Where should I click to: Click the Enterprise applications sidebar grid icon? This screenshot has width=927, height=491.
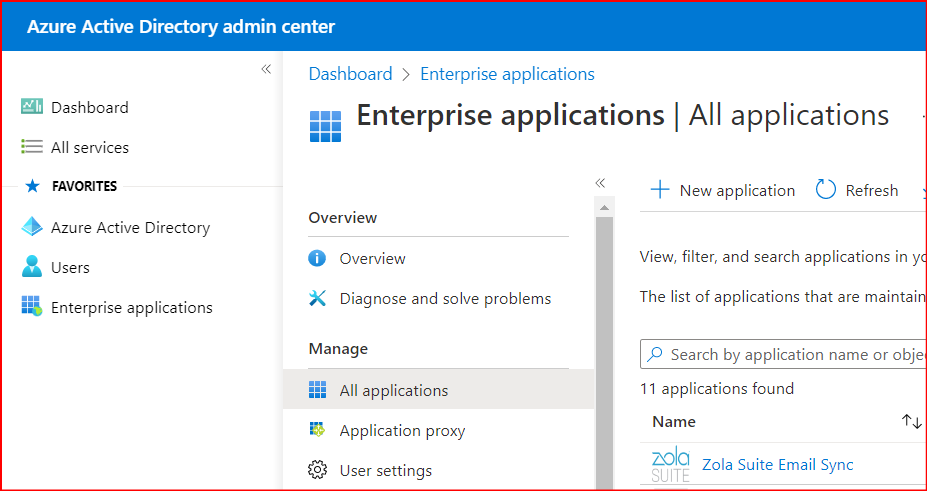coord(32,306)
